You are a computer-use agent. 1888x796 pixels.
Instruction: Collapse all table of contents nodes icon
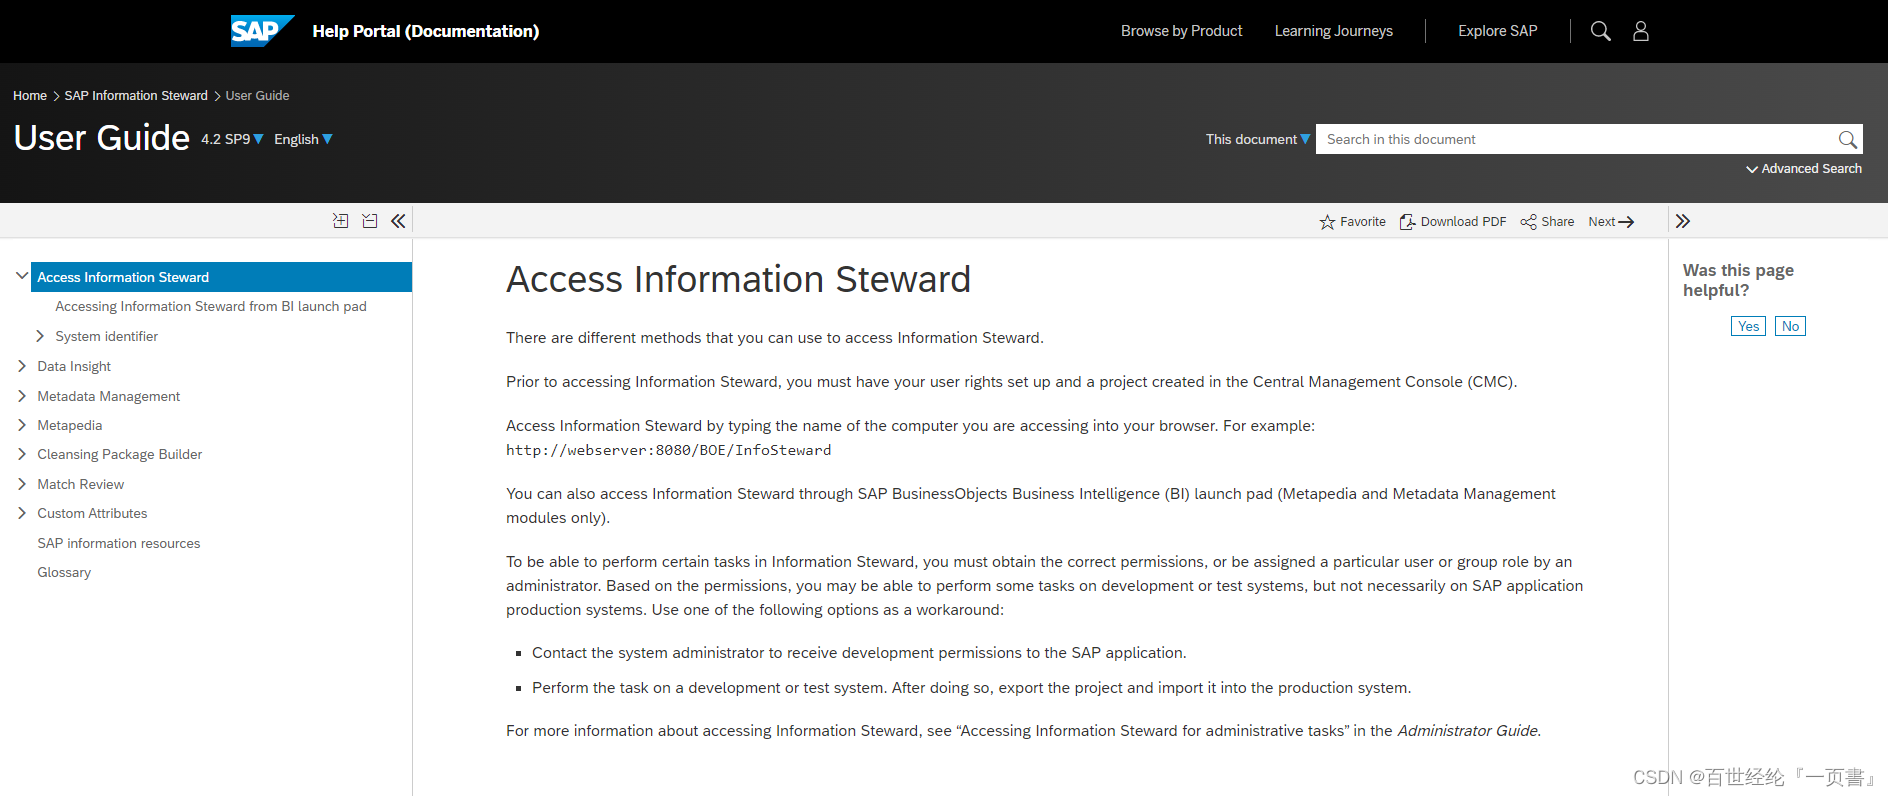[370, 221]
